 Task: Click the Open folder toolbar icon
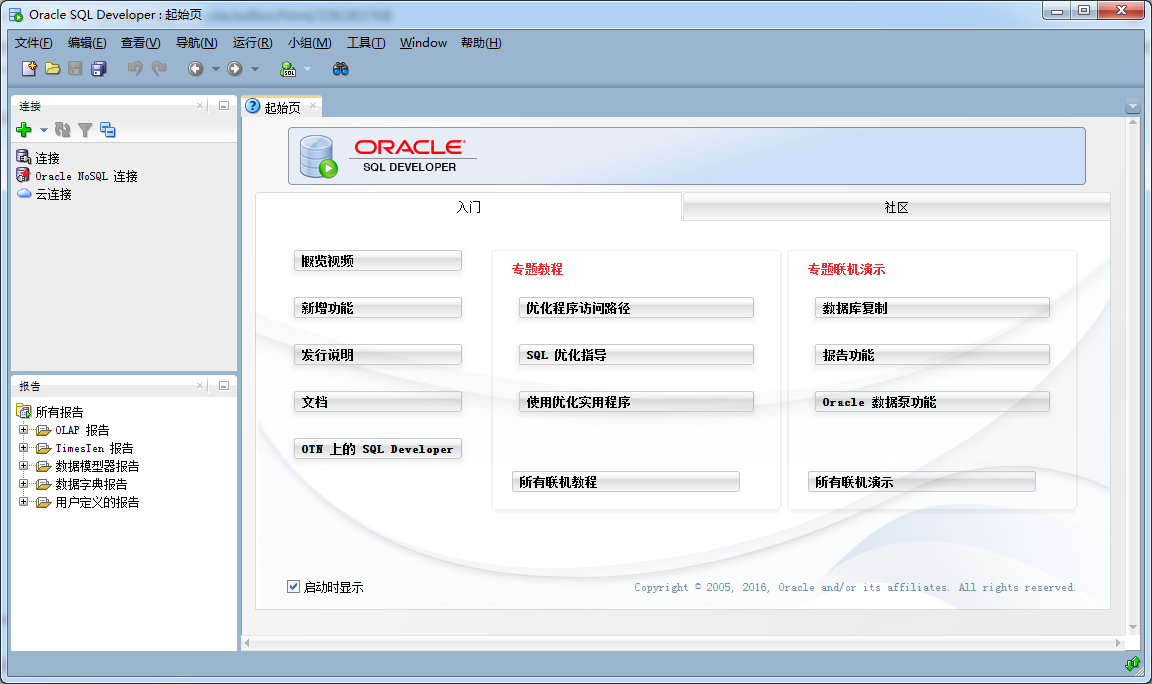coord(52,68)
